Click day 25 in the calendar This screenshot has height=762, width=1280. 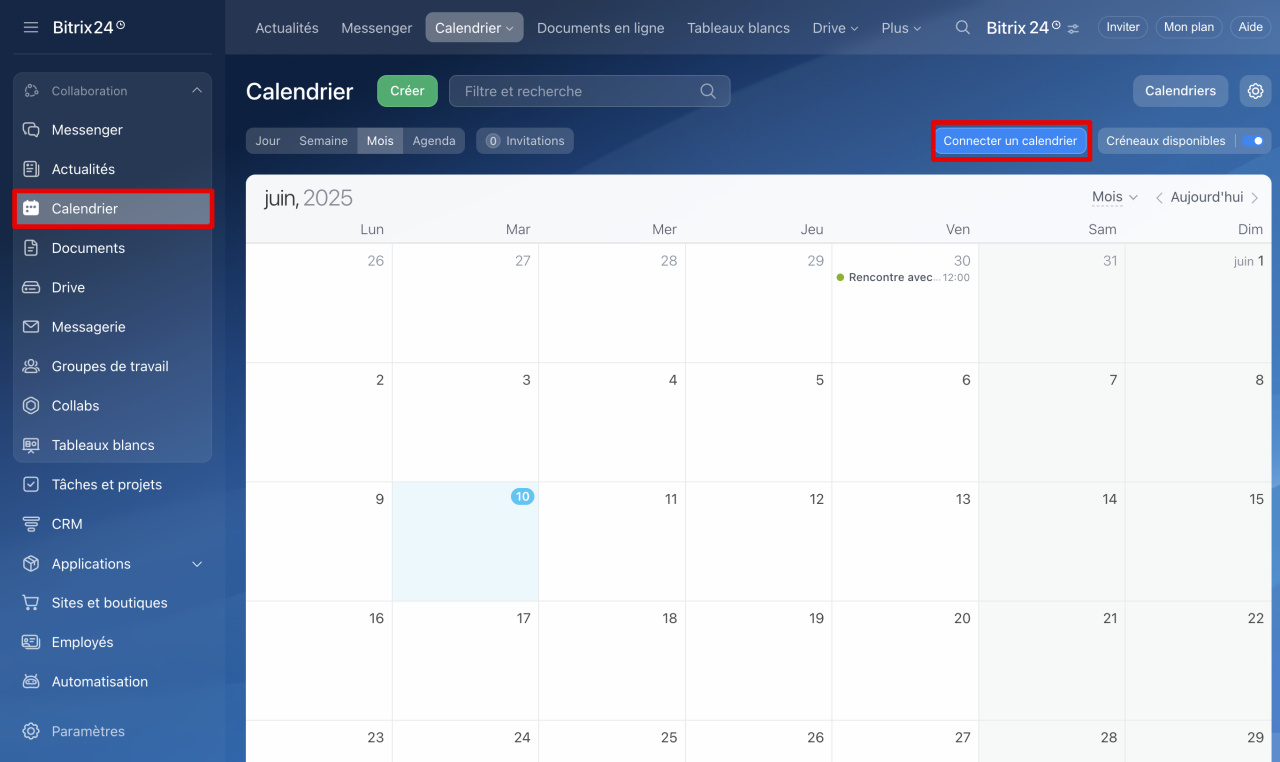pos(612,741)
